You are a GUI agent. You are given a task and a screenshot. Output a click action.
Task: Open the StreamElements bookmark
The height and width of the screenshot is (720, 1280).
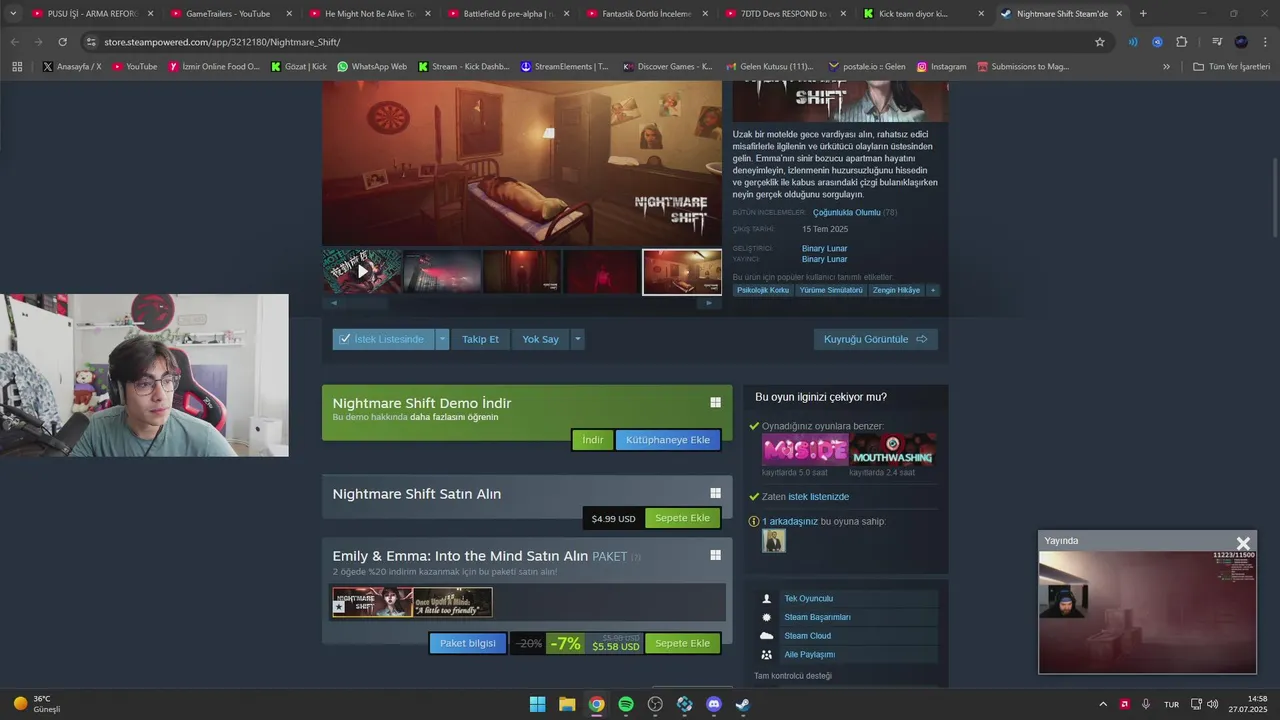click(x=564, y=66)
